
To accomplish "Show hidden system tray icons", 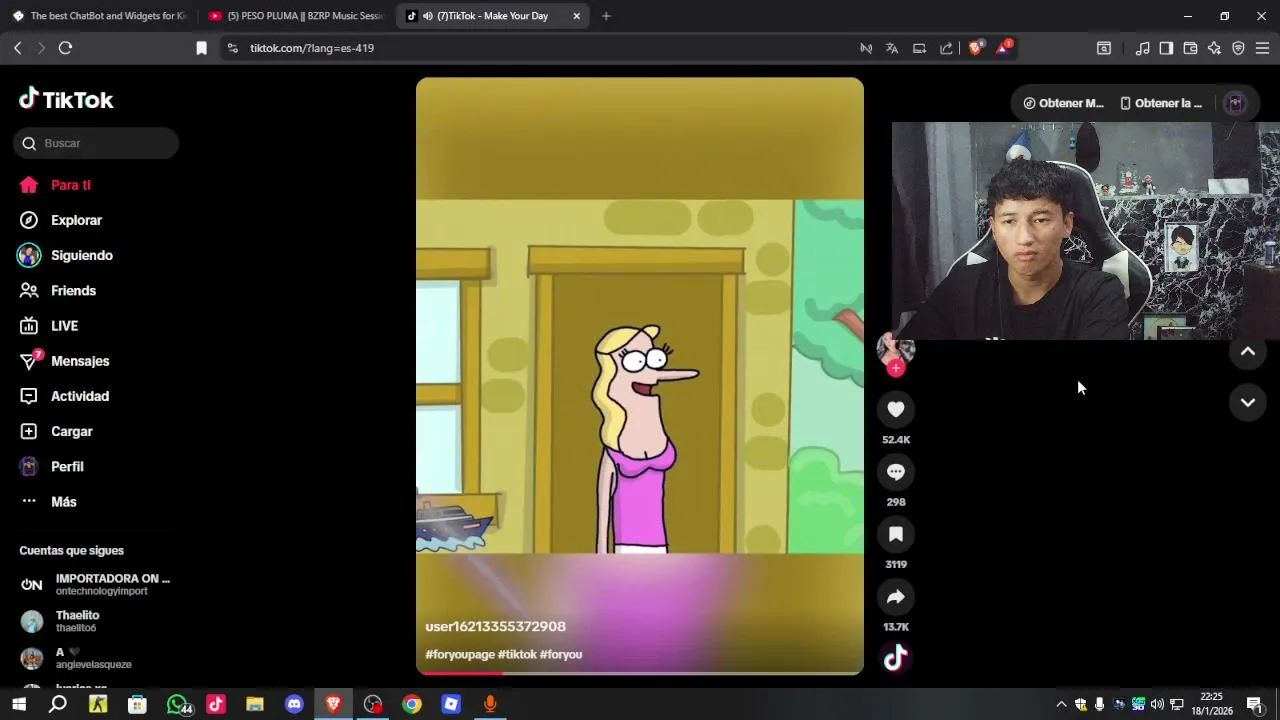I will pos(1061,704).
